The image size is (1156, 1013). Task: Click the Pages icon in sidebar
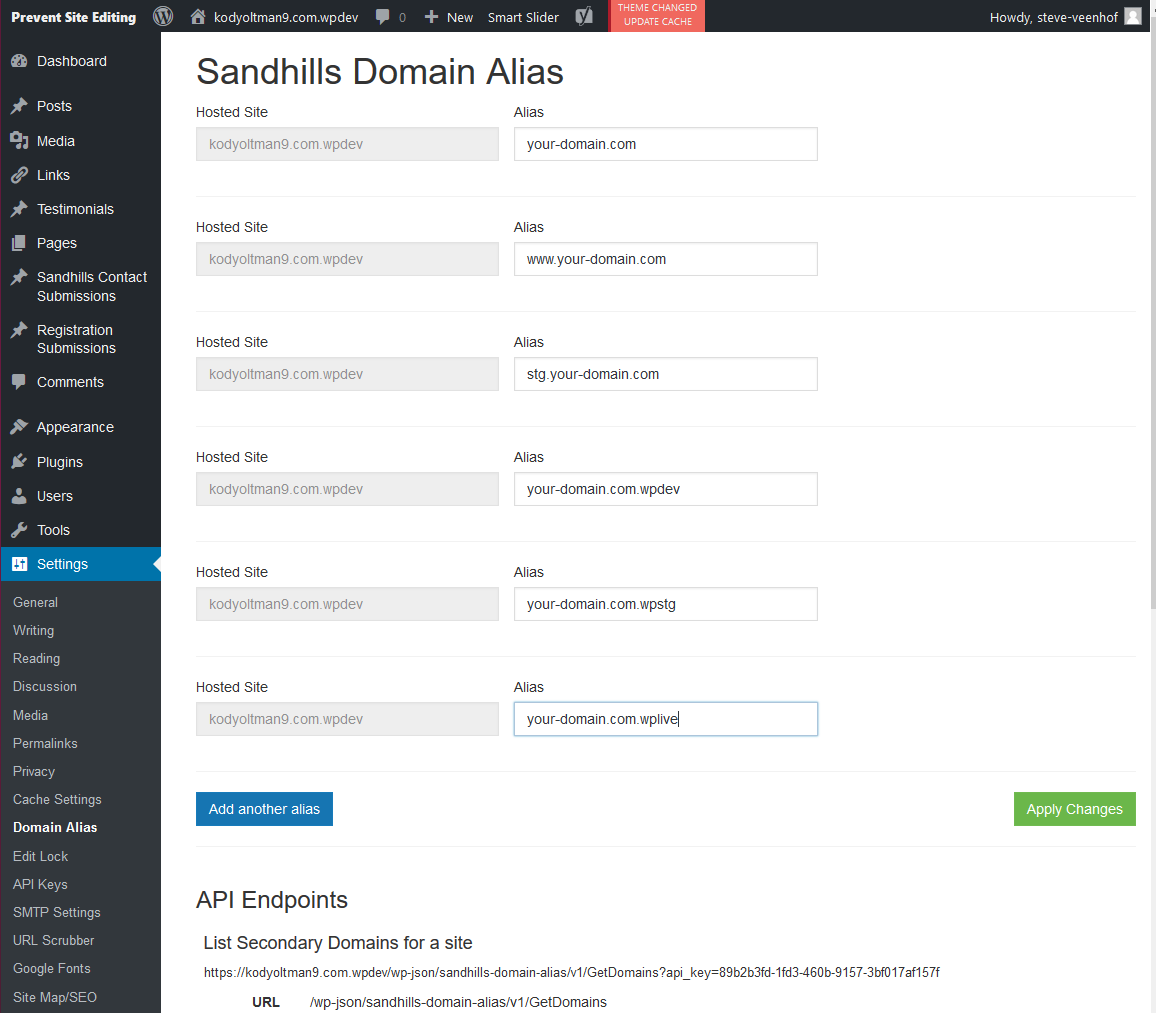click(19, 243)
